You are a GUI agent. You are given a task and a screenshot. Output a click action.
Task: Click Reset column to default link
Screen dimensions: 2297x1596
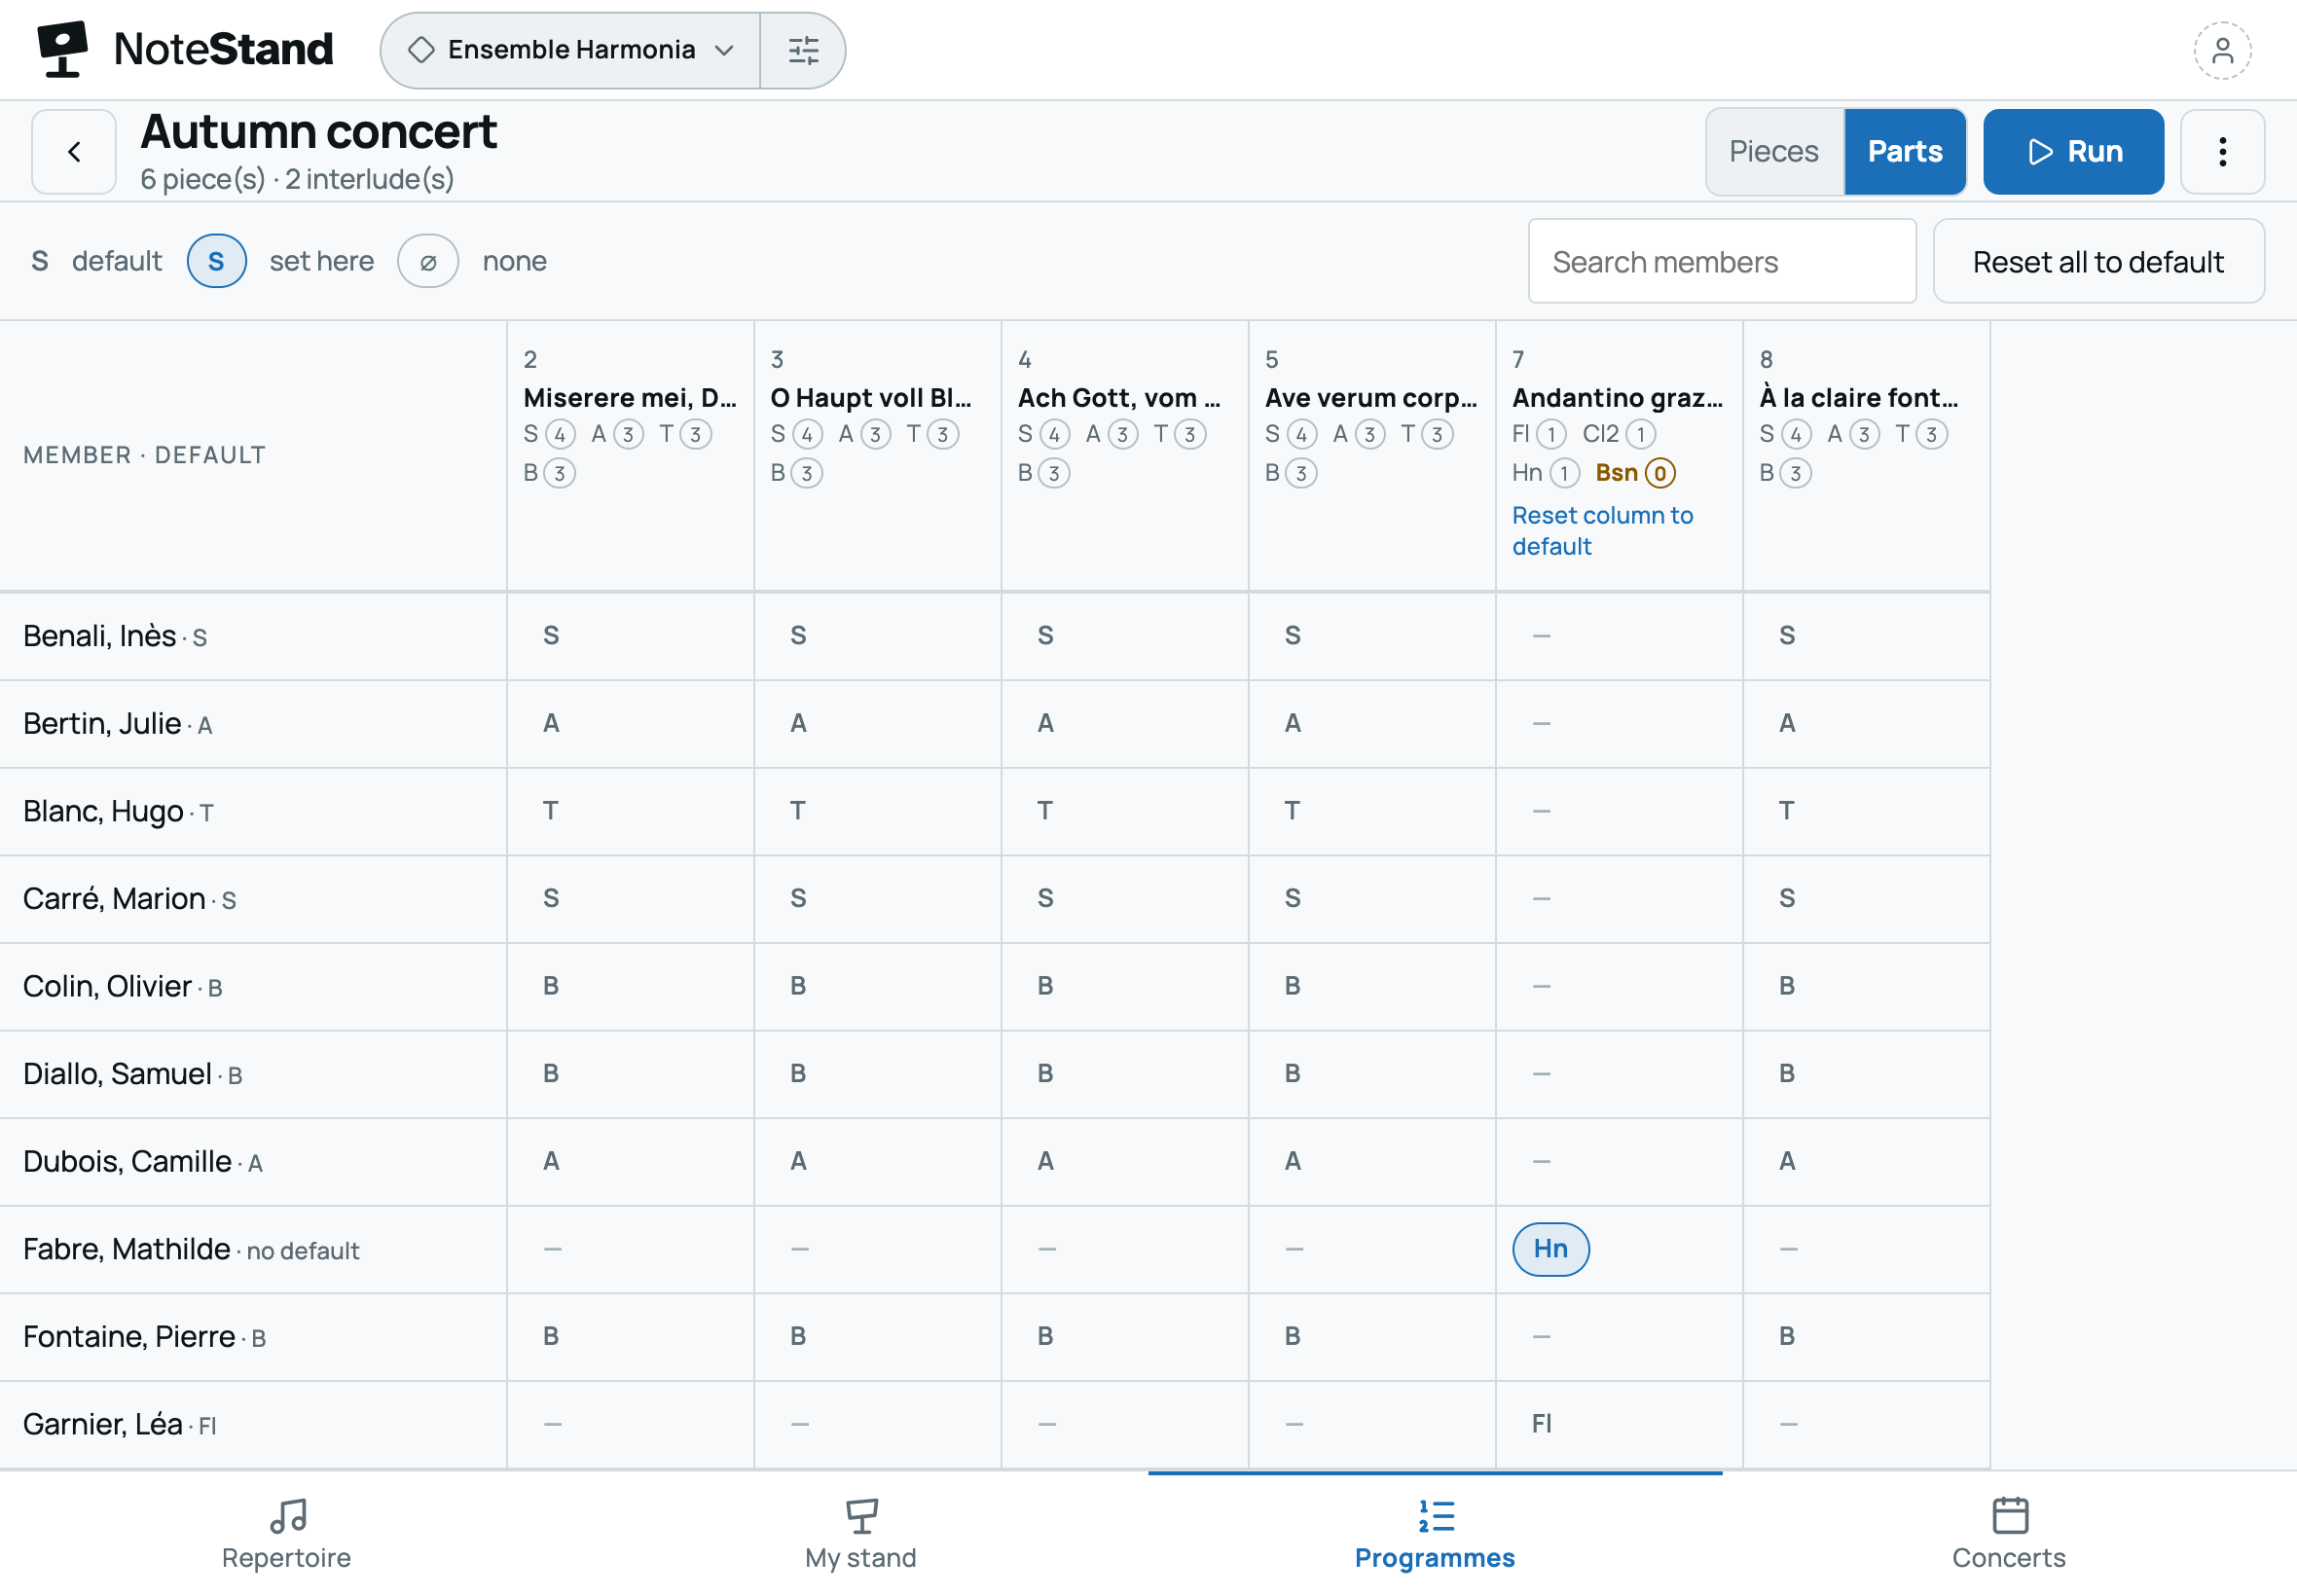click(x=1602, y=531)
